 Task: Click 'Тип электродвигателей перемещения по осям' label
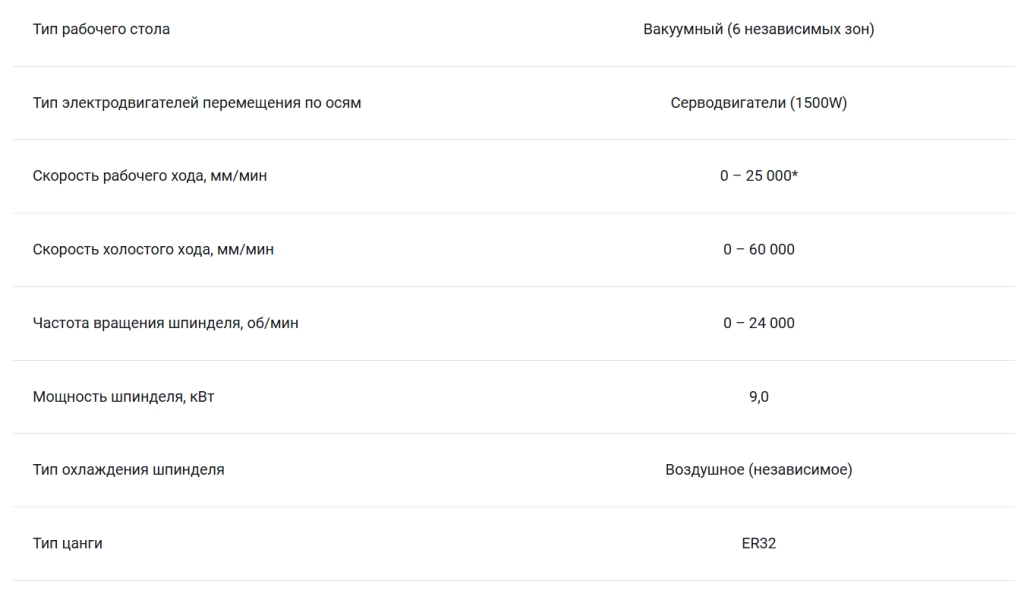click(197, 103)
